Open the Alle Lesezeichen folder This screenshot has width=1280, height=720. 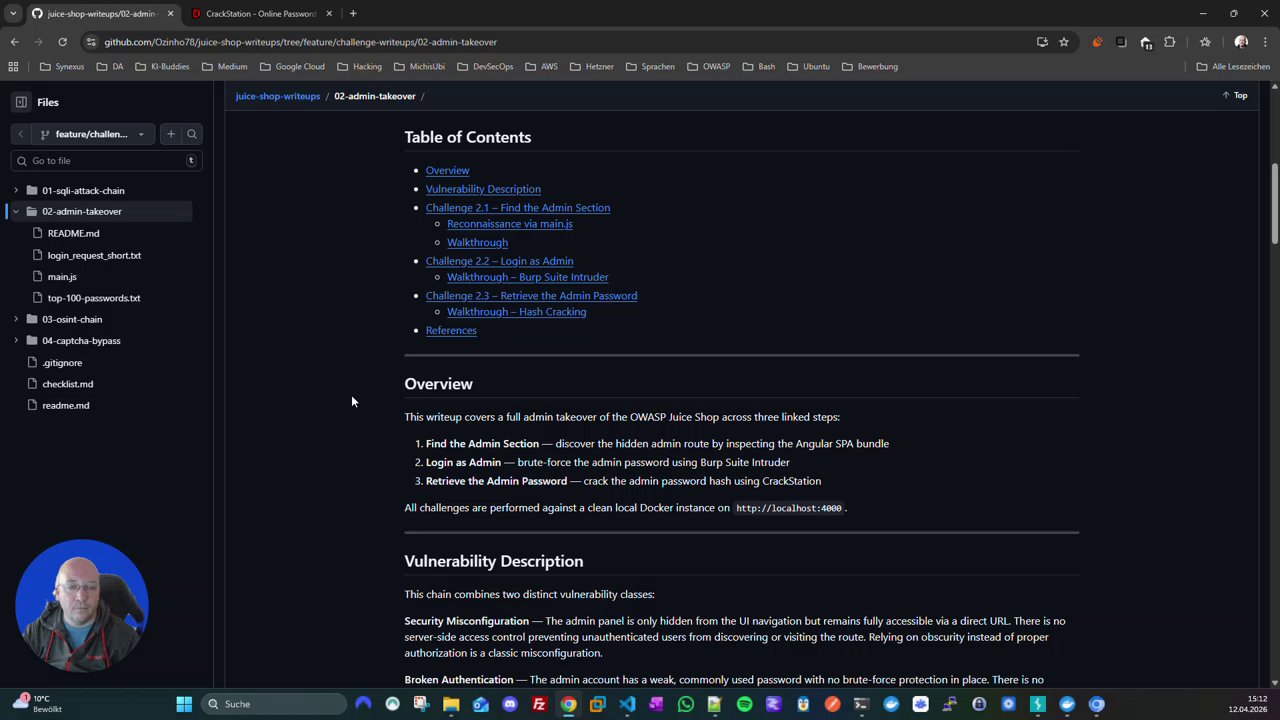tap(1233, 67)
